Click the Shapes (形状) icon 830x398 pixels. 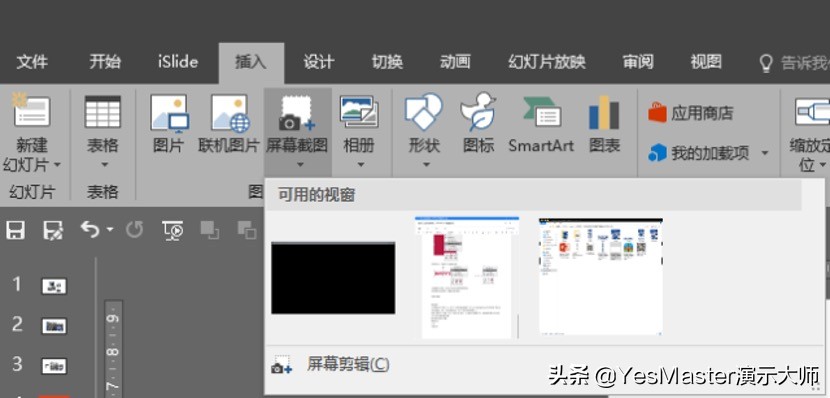(423, 112)
